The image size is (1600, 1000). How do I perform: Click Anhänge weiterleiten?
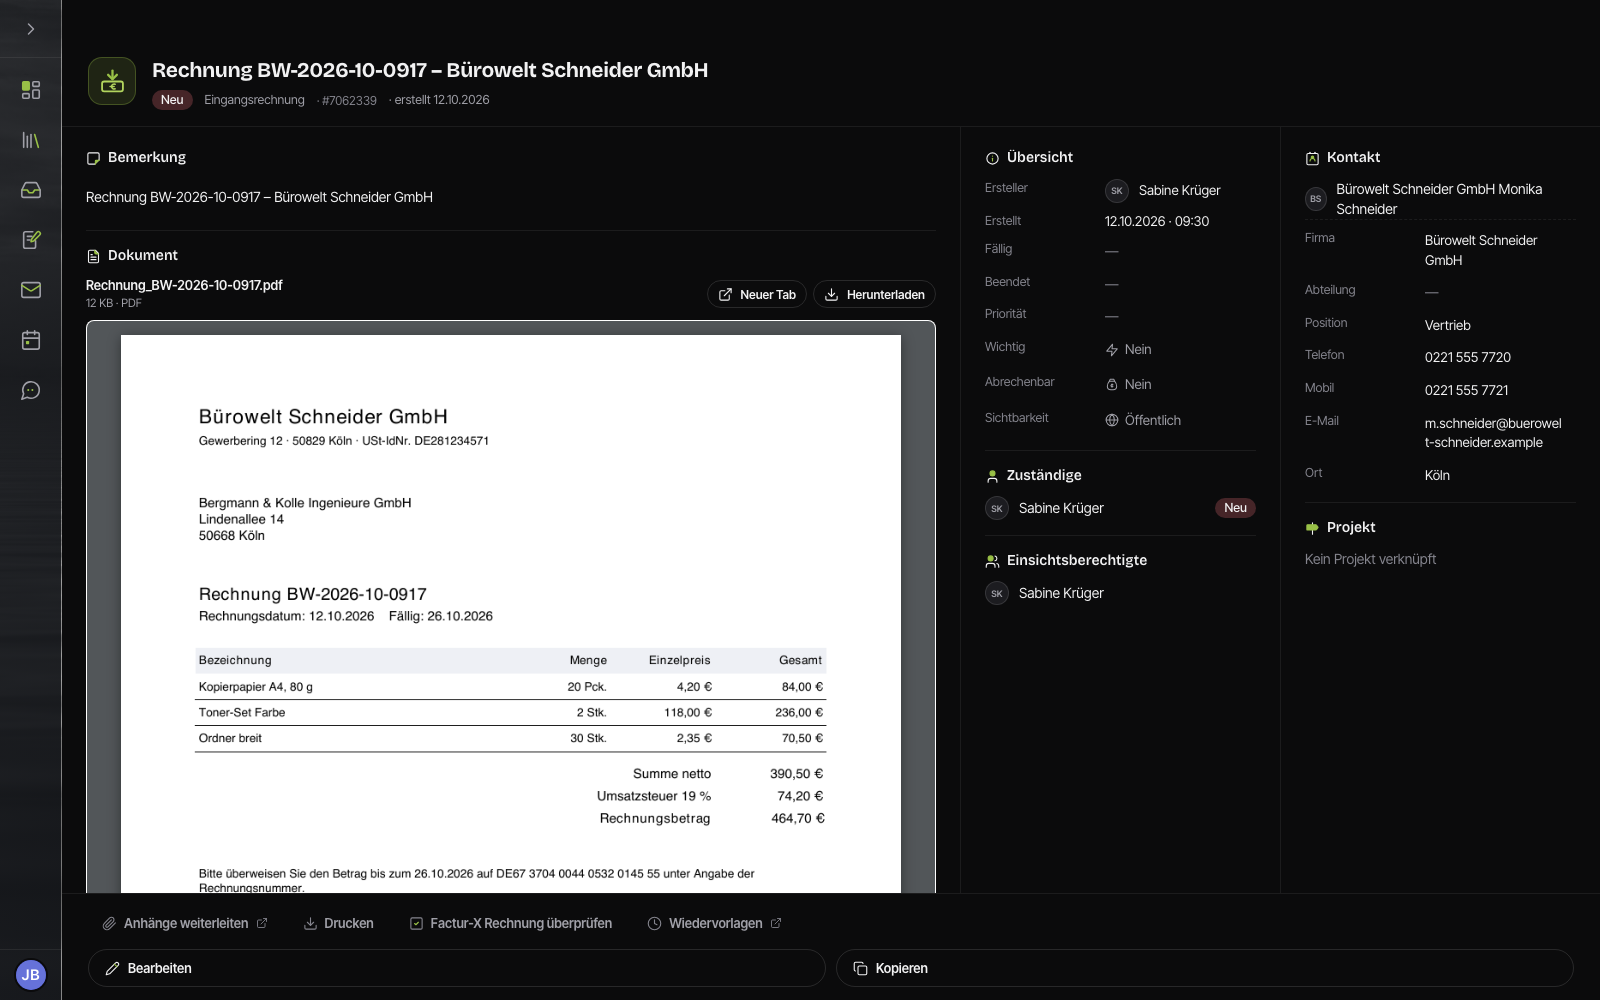185,923
